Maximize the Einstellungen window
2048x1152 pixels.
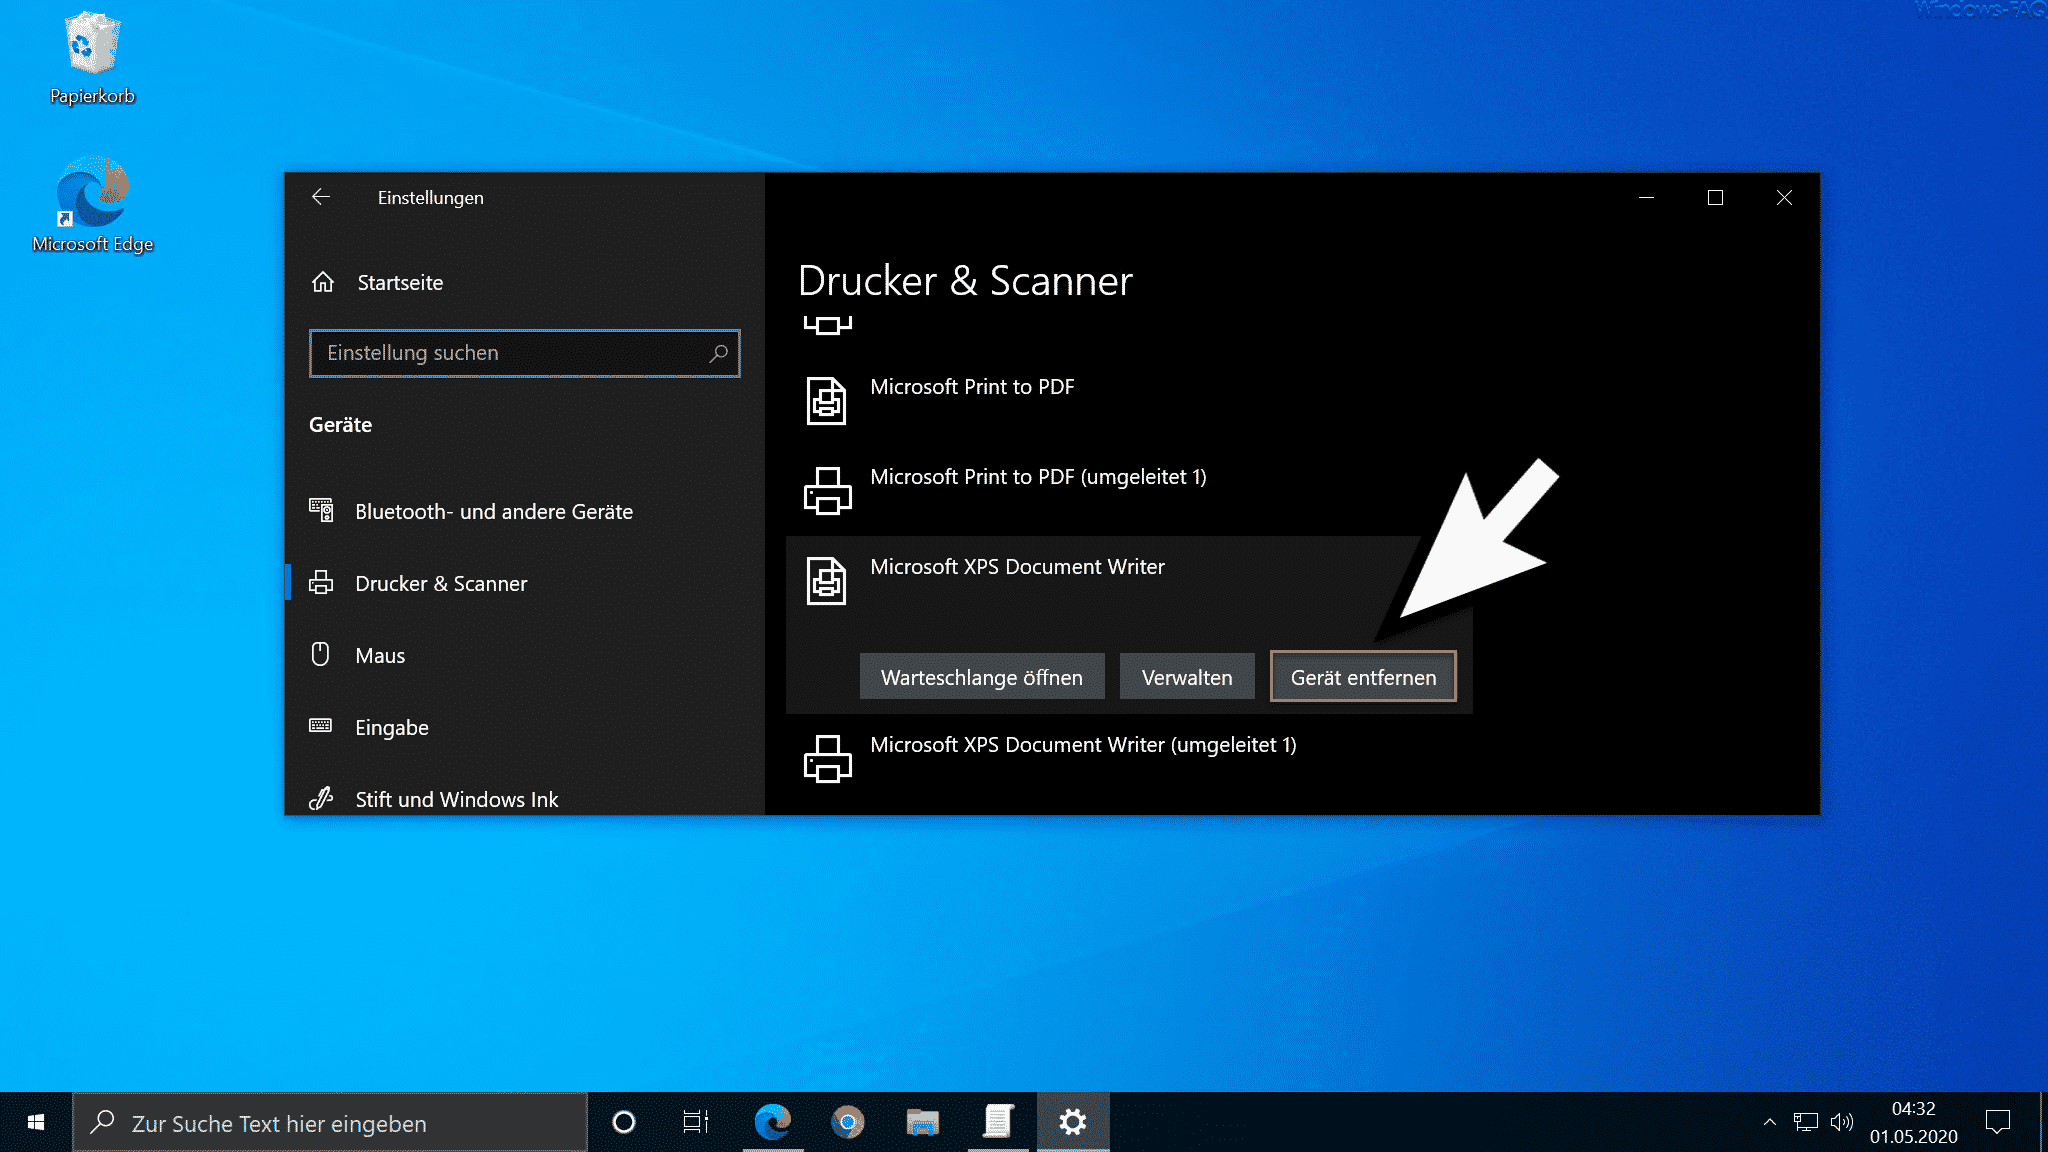(1715, 197)
